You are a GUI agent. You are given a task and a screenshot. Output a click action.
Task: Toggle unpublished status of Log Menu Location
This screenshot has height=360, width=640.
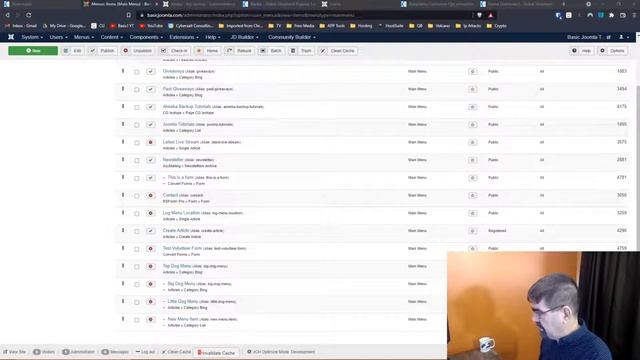pos(151,213)
